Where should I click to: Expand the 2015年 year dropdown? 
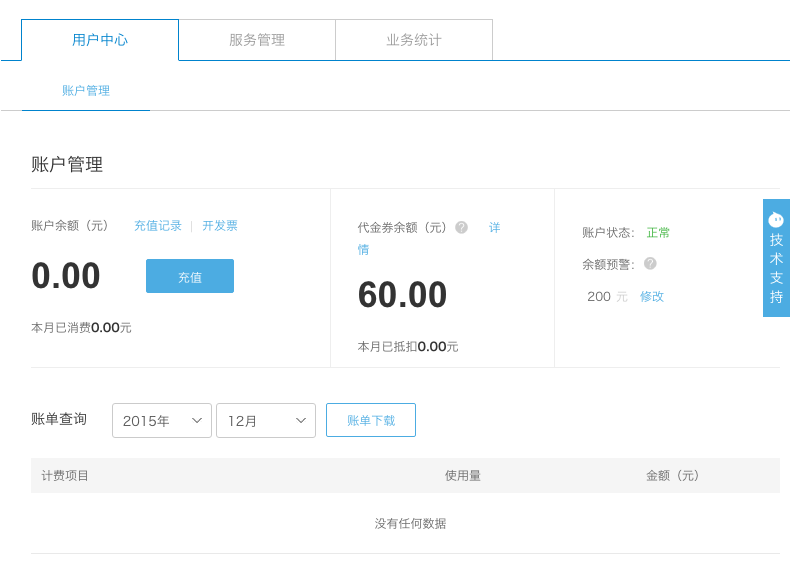click(162, 421)
